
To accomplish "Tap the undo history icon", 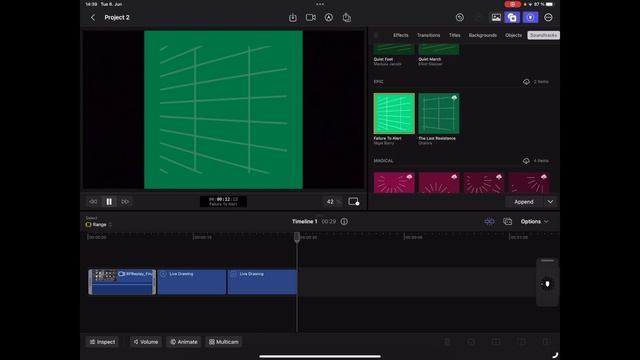I will pos(460,18).
